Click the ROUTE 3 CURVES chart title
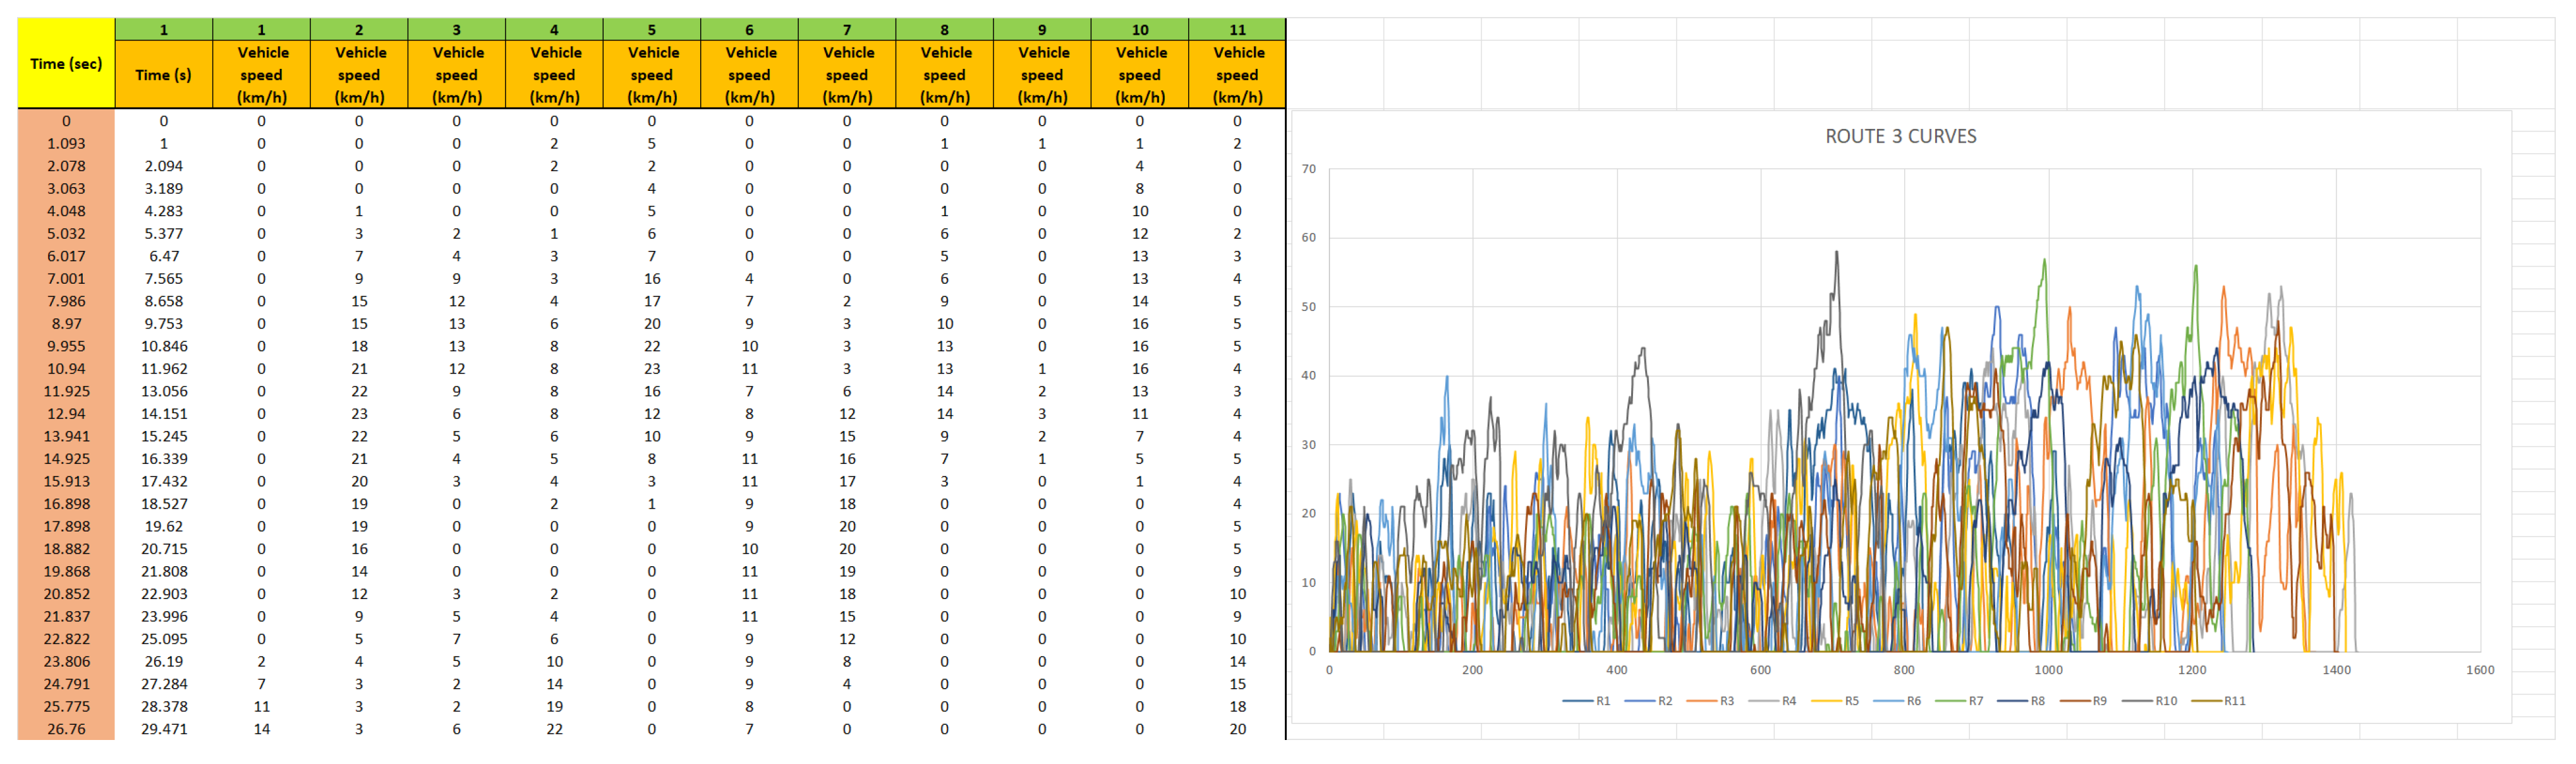Image resolution: width=2576 pixels, height=764 pixels. click(1900, 137)
